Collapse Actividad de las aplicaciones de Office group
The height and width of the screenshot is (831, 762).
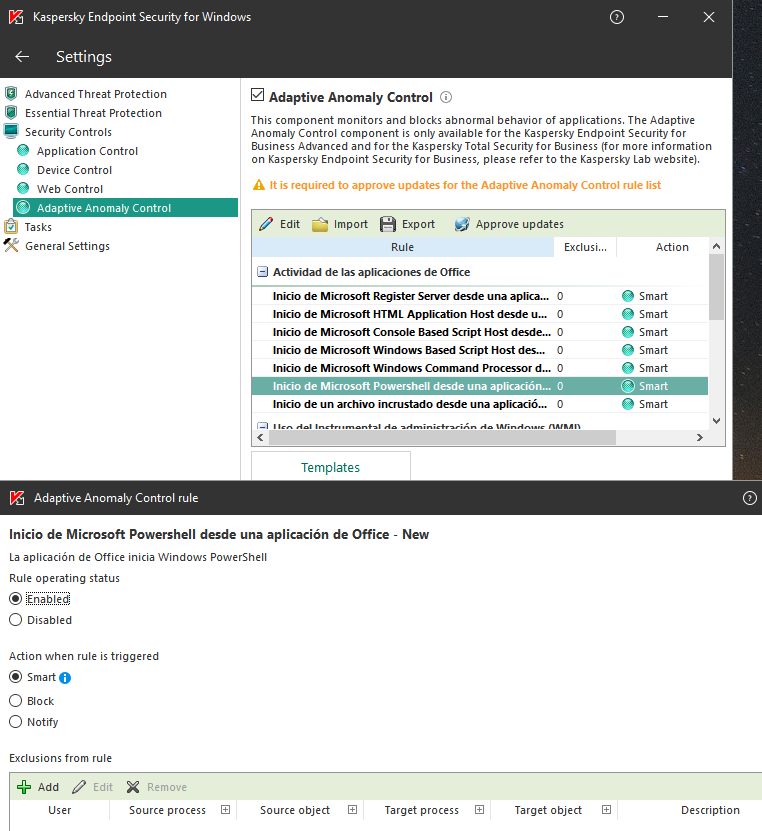262,272
